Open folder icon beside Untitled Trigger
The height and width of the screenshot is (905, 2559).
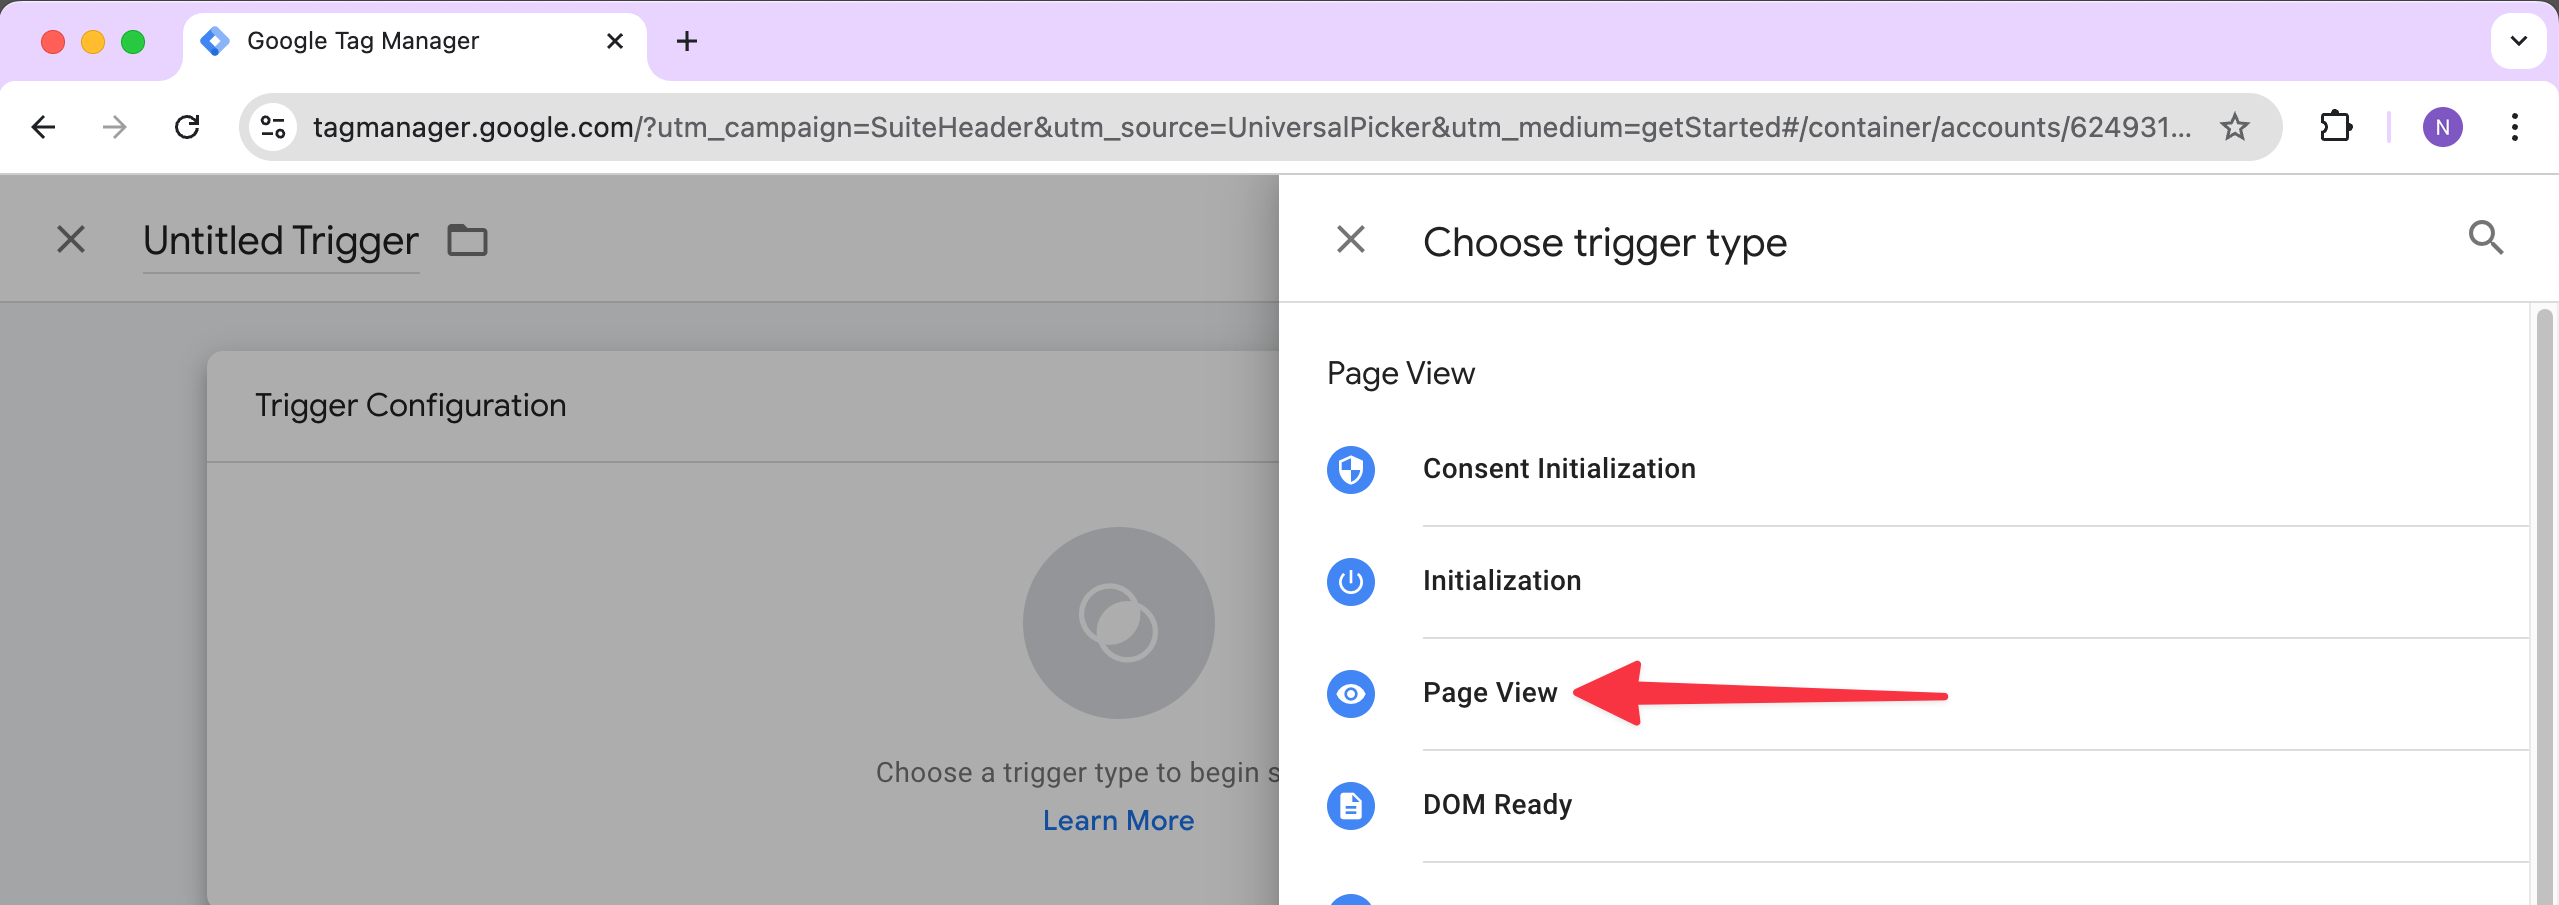click(467, 241)
